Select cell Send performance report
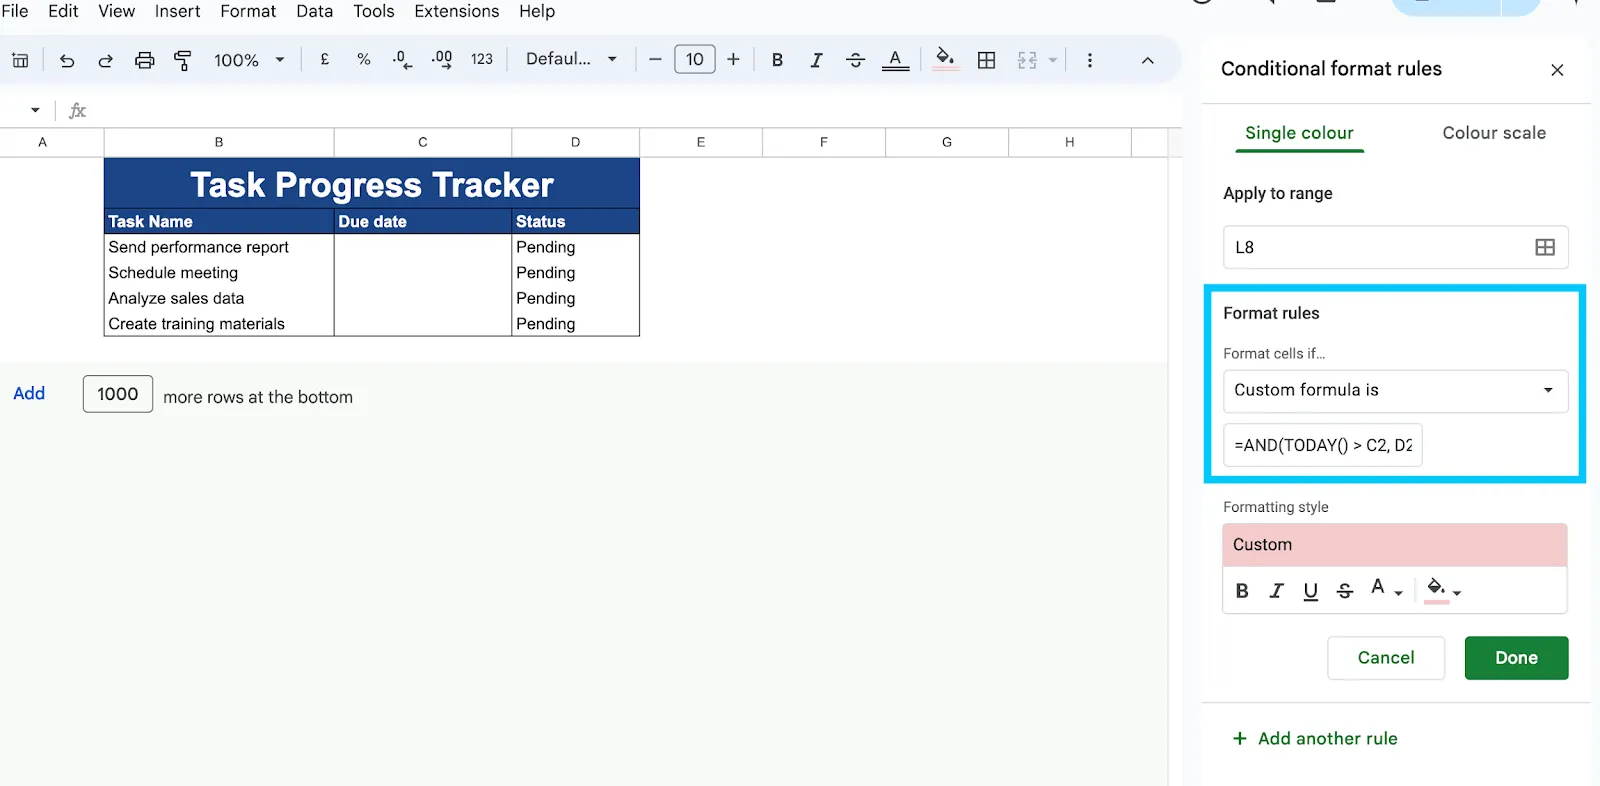Viewport: 1600px width, 786px height. pos(219,247)
